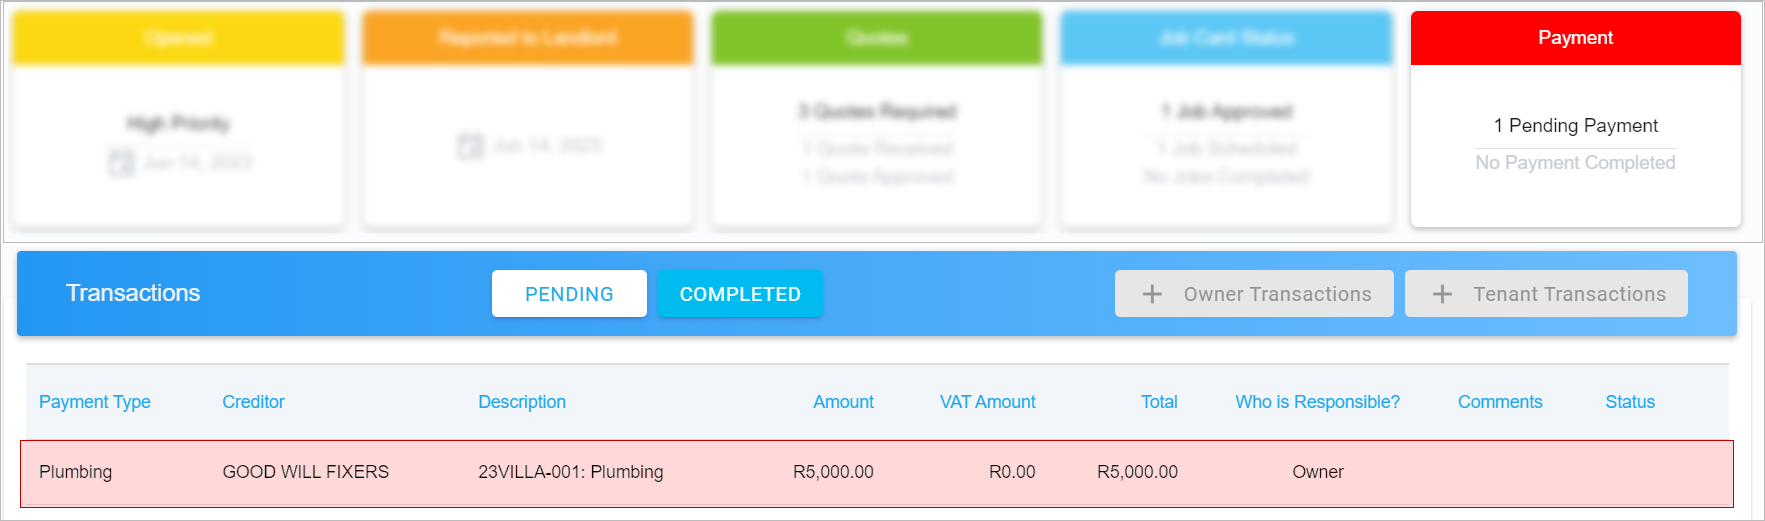The height and width of the screenshot is (521, 1765).
Task: Sort by Creditor column header
Action: click(x=253, y=402)
